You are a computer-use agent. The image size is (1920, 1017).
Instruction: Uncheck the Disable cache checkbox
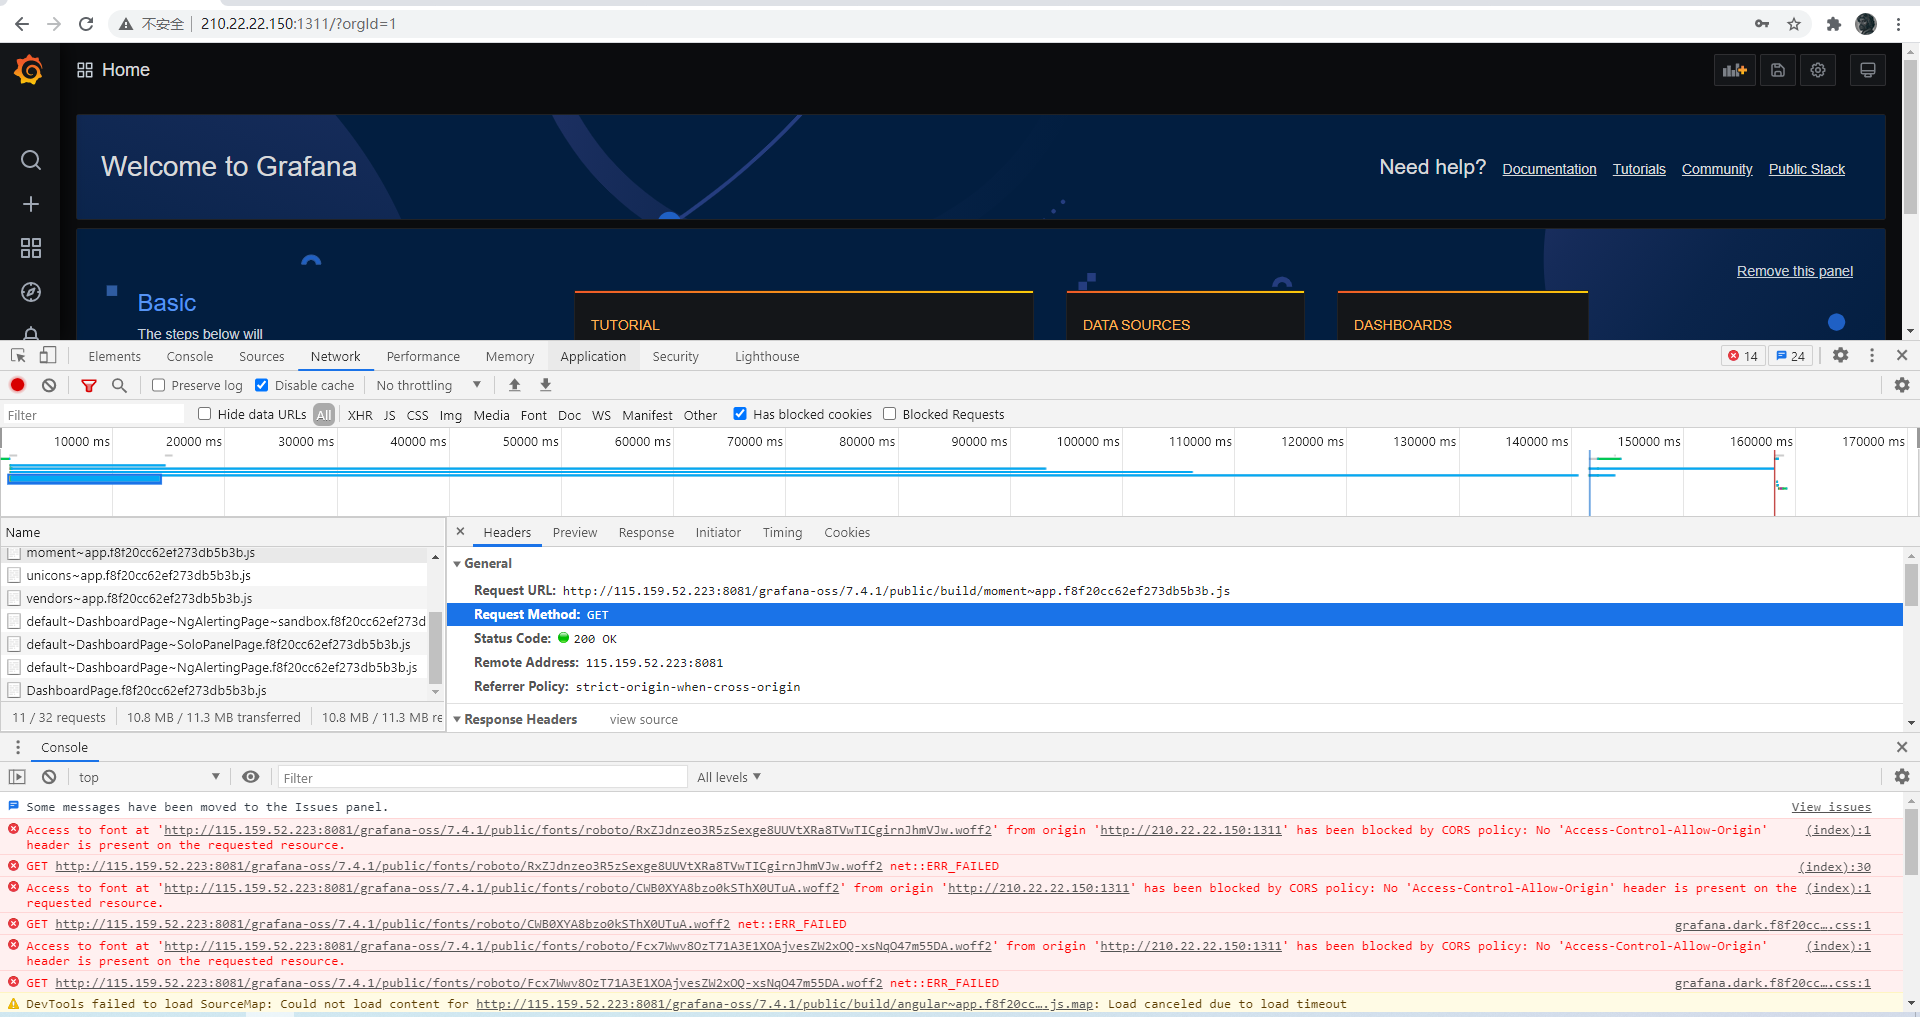[261, 385]
